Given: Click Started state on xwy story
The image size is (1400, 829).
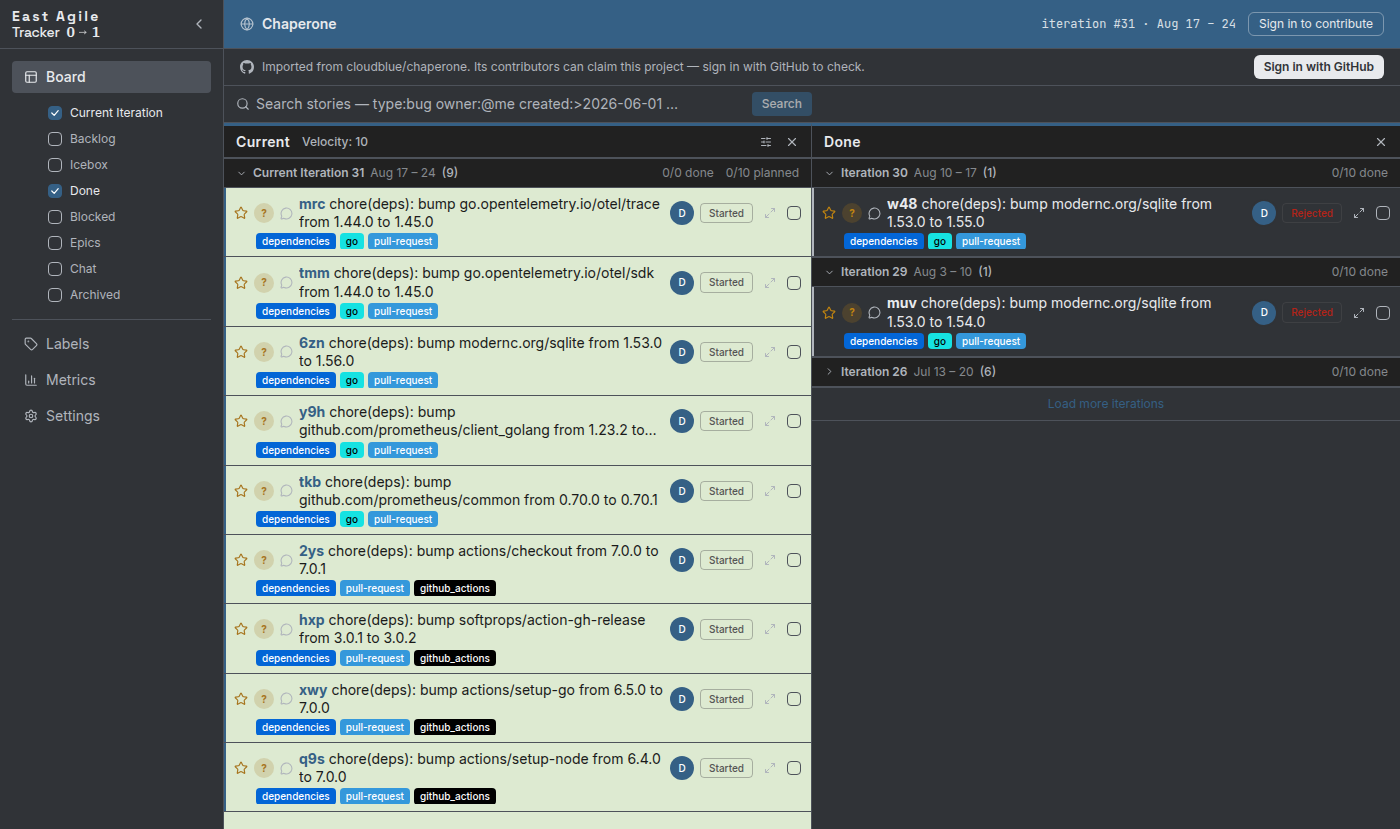Looking at the screenshot, I should pos(726,699).
